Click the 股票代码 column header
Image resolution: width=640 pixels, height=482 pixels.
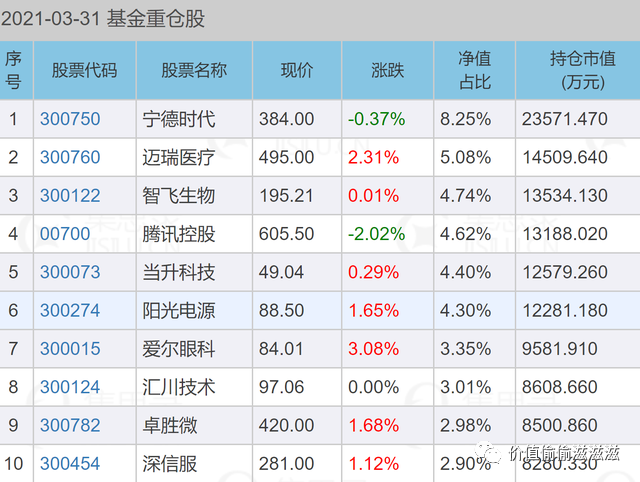click(84, 70)
